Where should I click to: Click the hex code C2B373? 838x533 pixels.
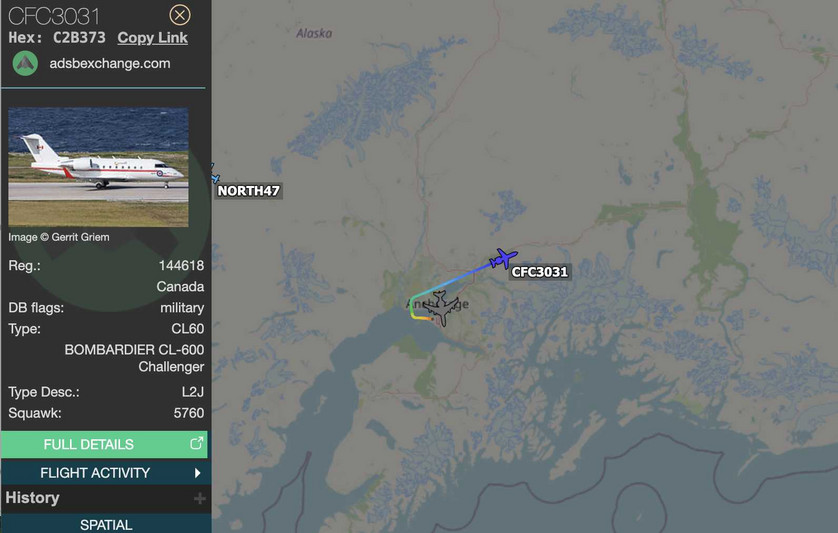(79, 38)
